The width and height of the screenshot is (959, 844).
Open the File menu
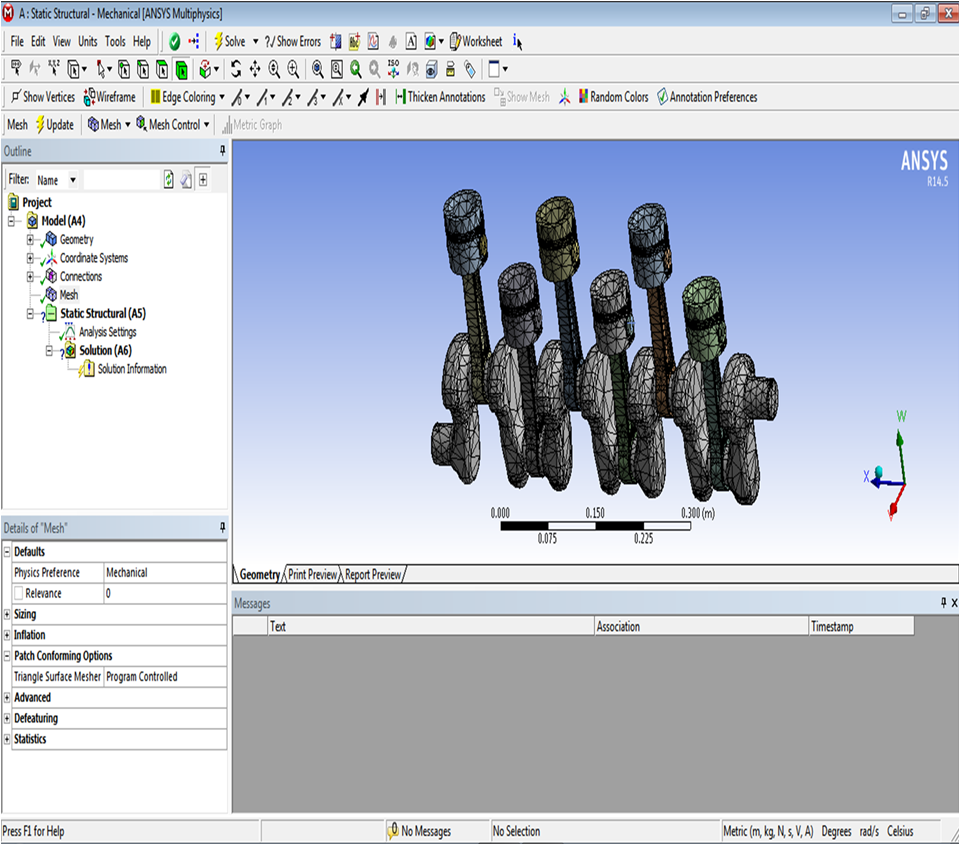tap(17, 42)
